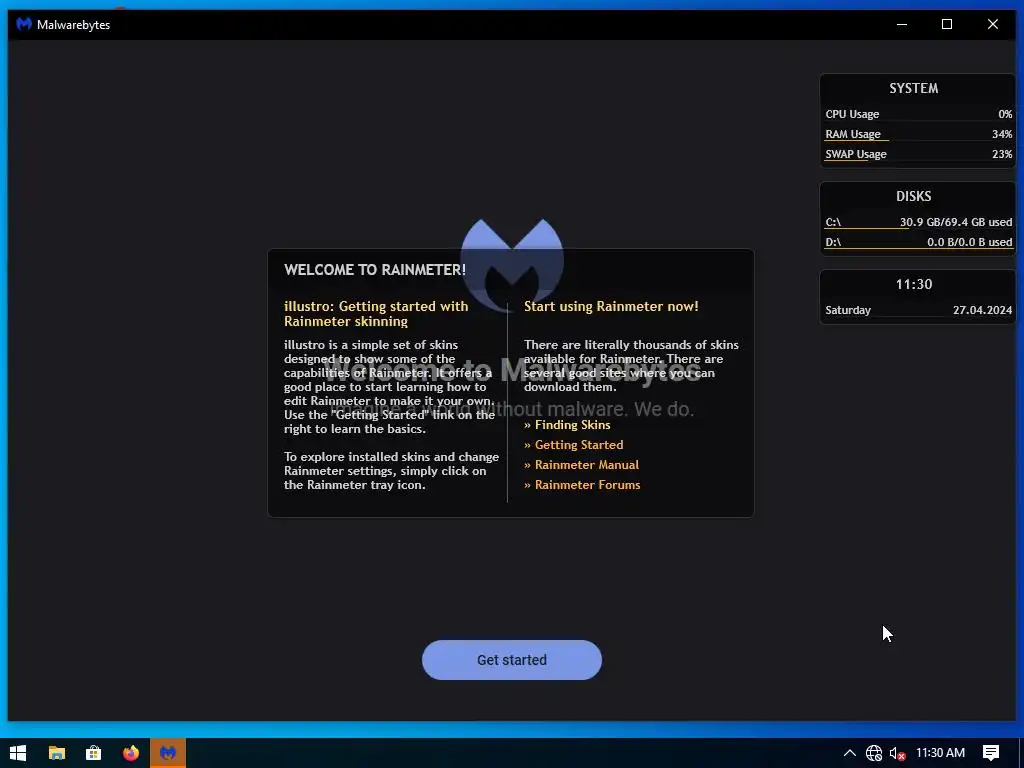The height and width of the screenshot is (768, 1024).
Task: Open File Explorer from taskbar
Action: click(x=57, y=753)
